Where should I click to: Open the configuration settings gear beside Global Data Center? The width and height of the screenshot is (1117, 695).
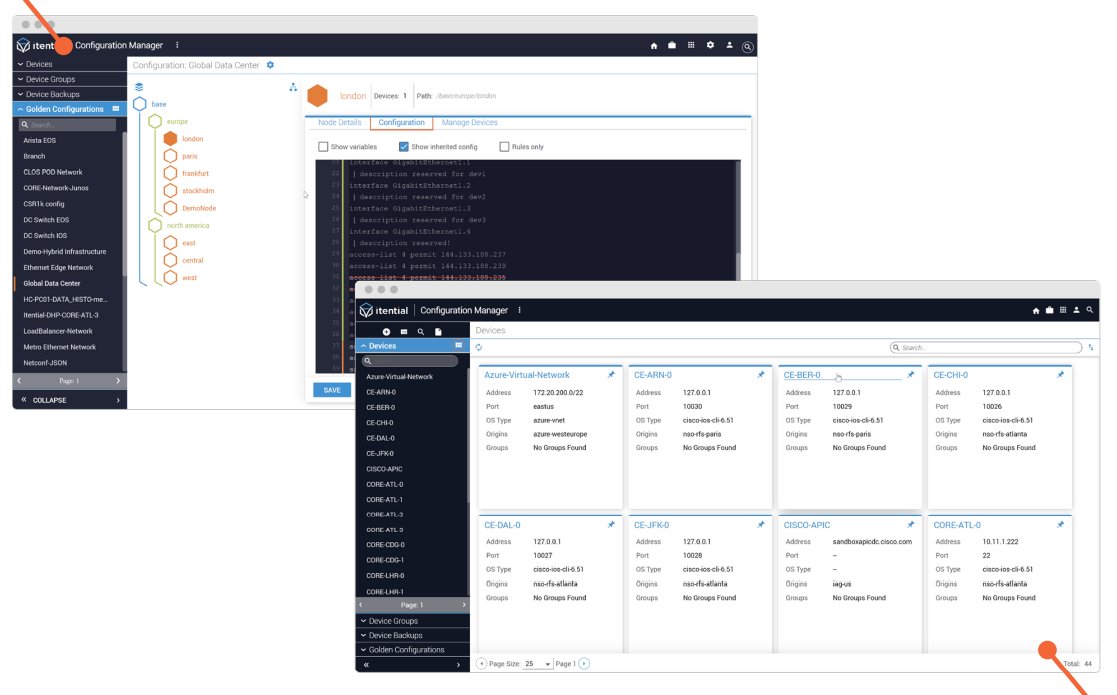click(270, 65)
